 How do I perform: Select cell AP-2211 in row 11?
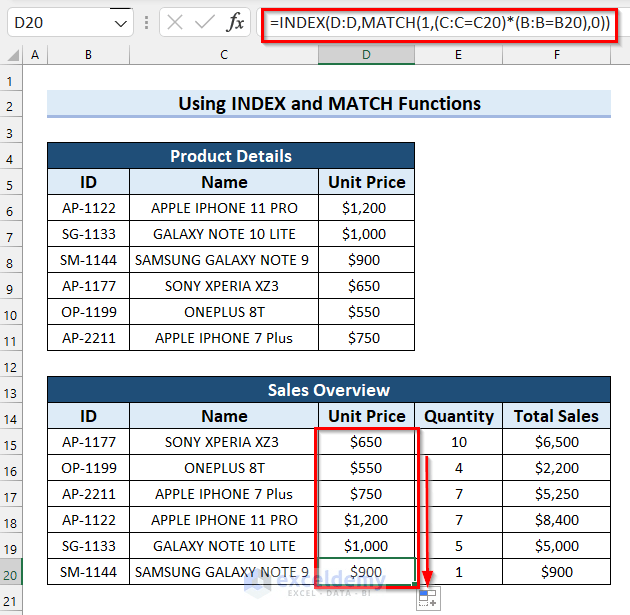(88, 338)
